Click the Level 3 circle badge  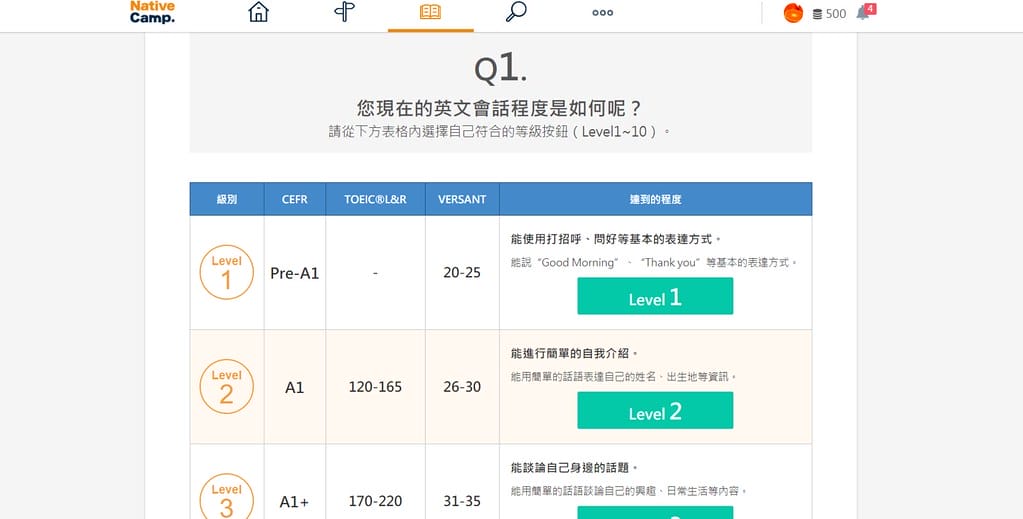(x=226, y=496)
